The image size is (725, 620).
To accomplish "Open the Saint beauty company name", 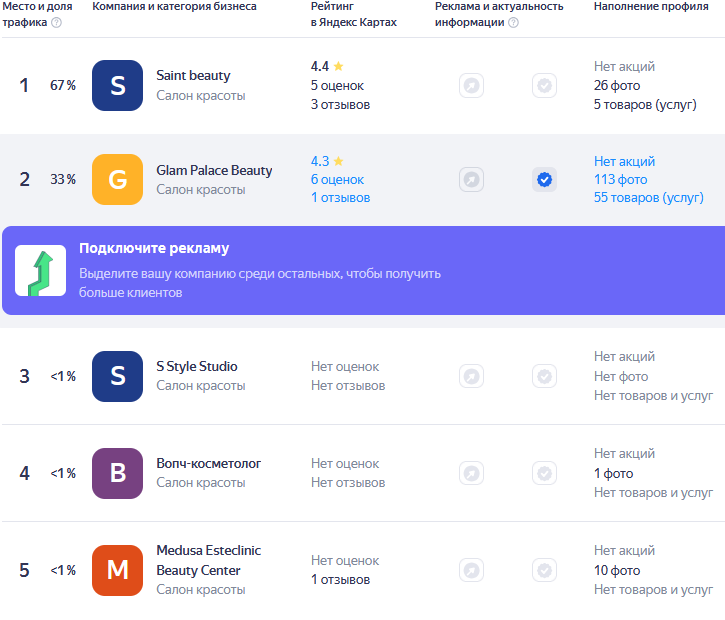I will click(193, 76).
